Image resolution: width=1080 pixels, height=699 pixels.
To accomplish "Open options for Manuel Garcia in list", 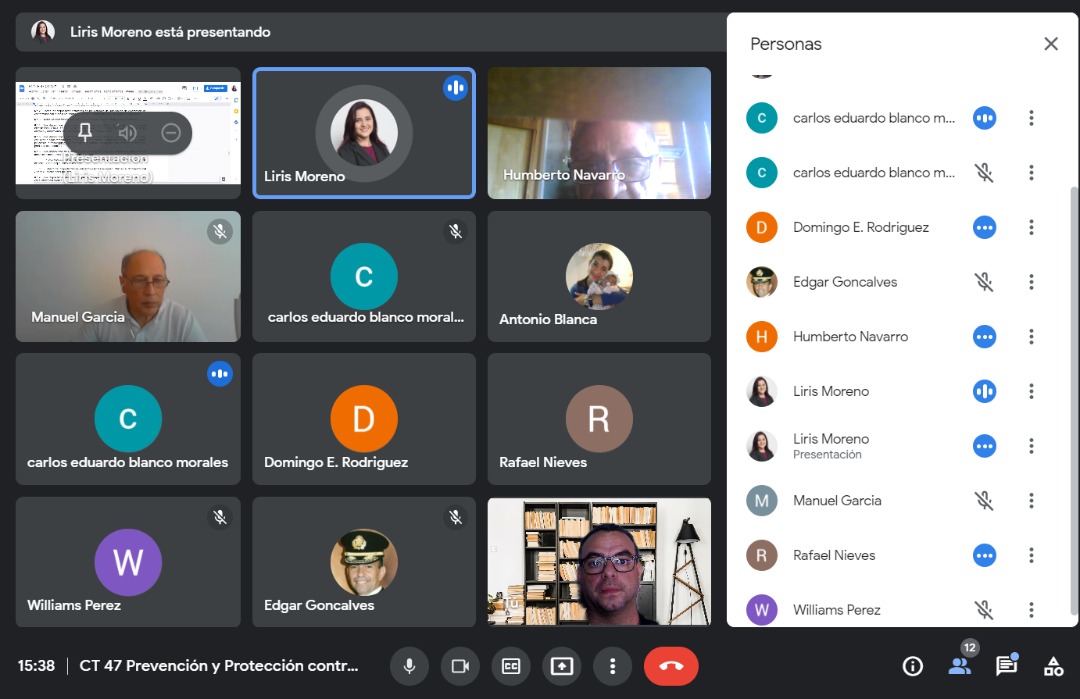I will (x=1031, y=501).
